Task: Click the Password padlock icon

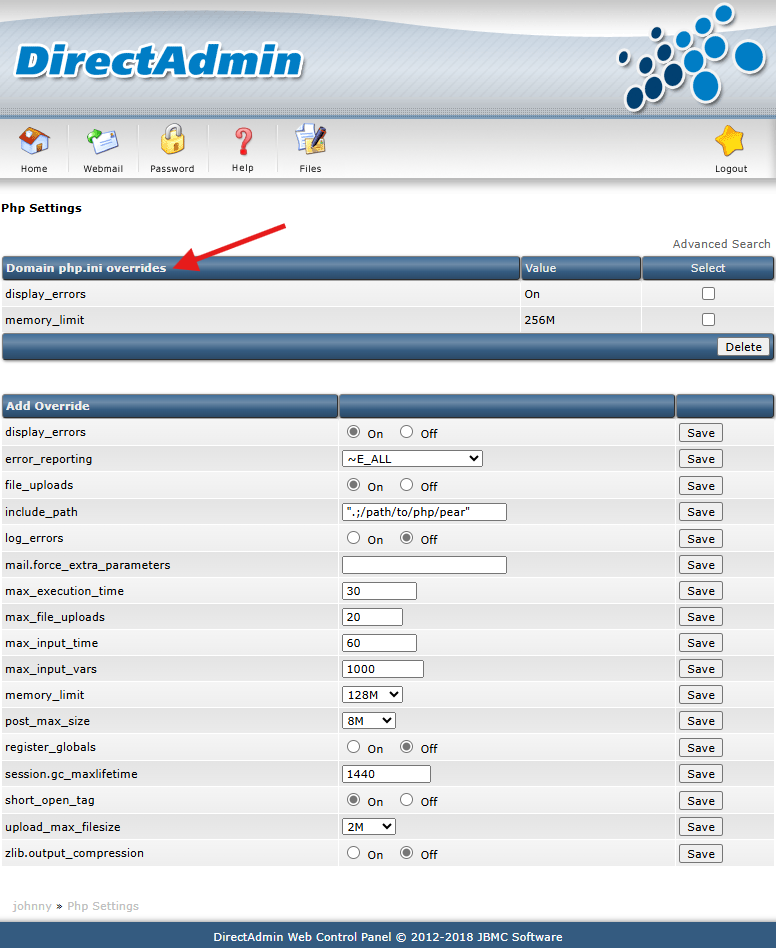Action: [x=172, y=140]
